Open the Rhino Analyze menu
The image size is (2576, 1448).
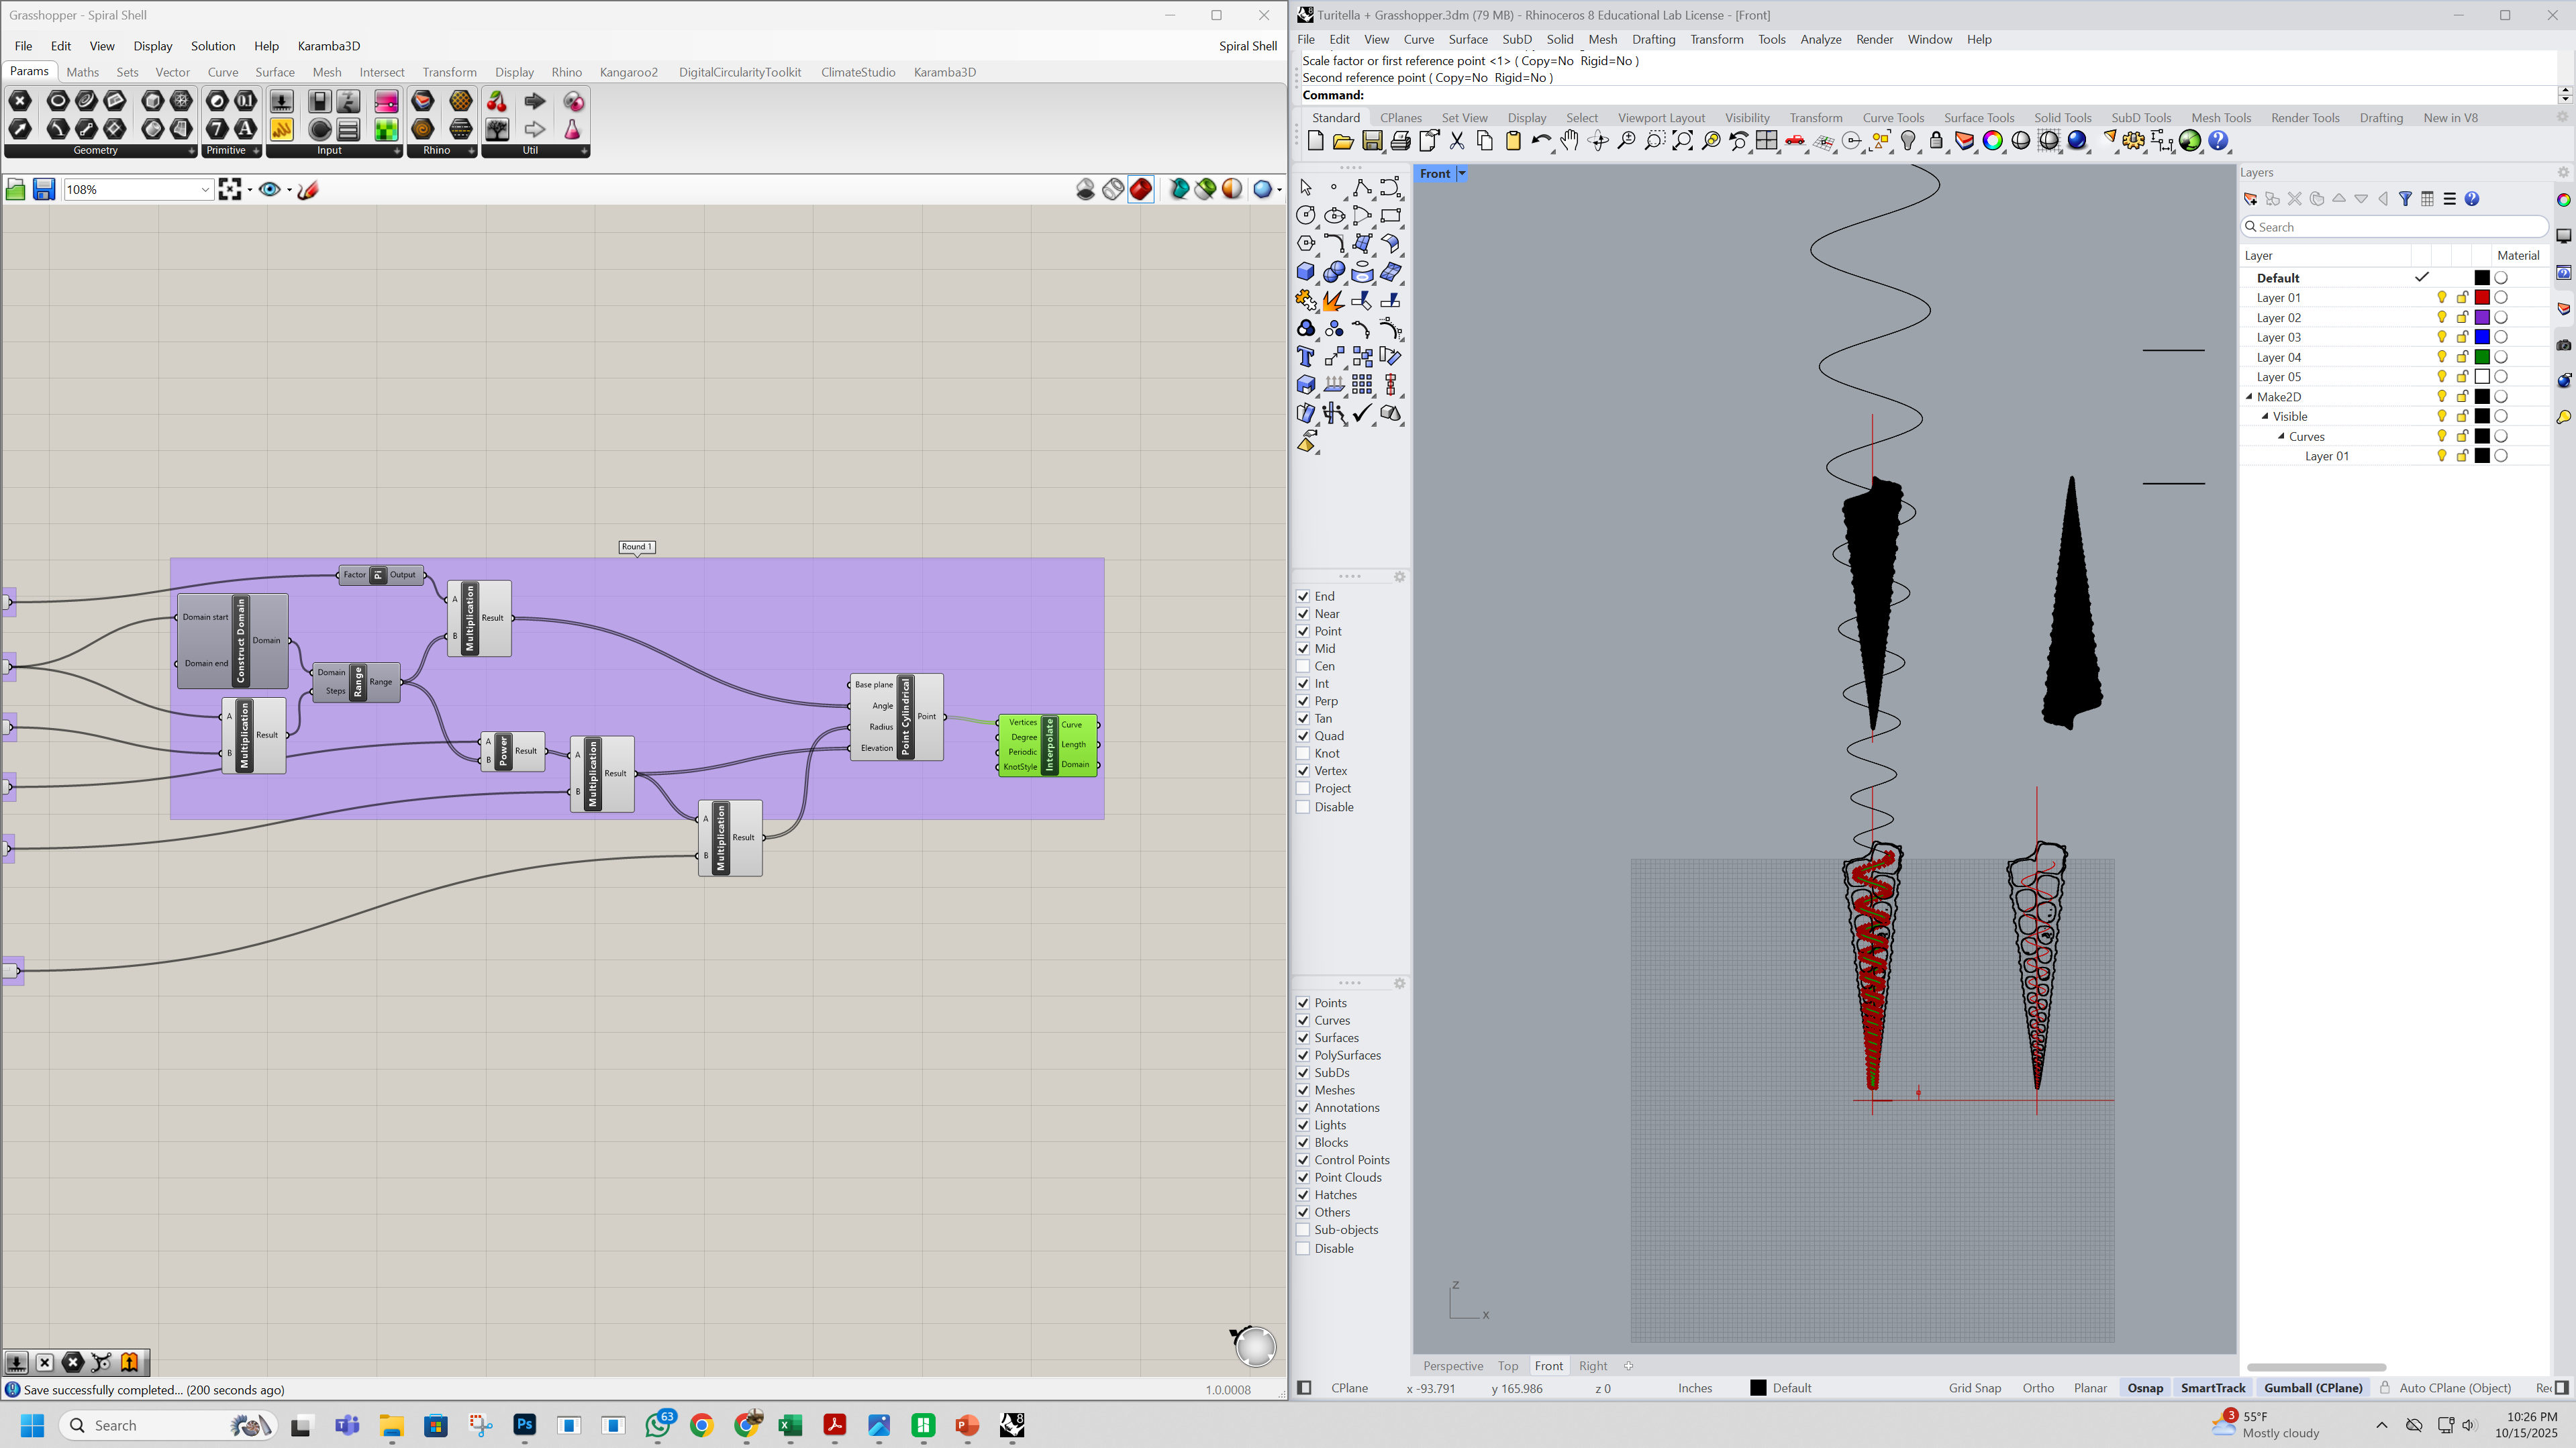pos(1820,39)
